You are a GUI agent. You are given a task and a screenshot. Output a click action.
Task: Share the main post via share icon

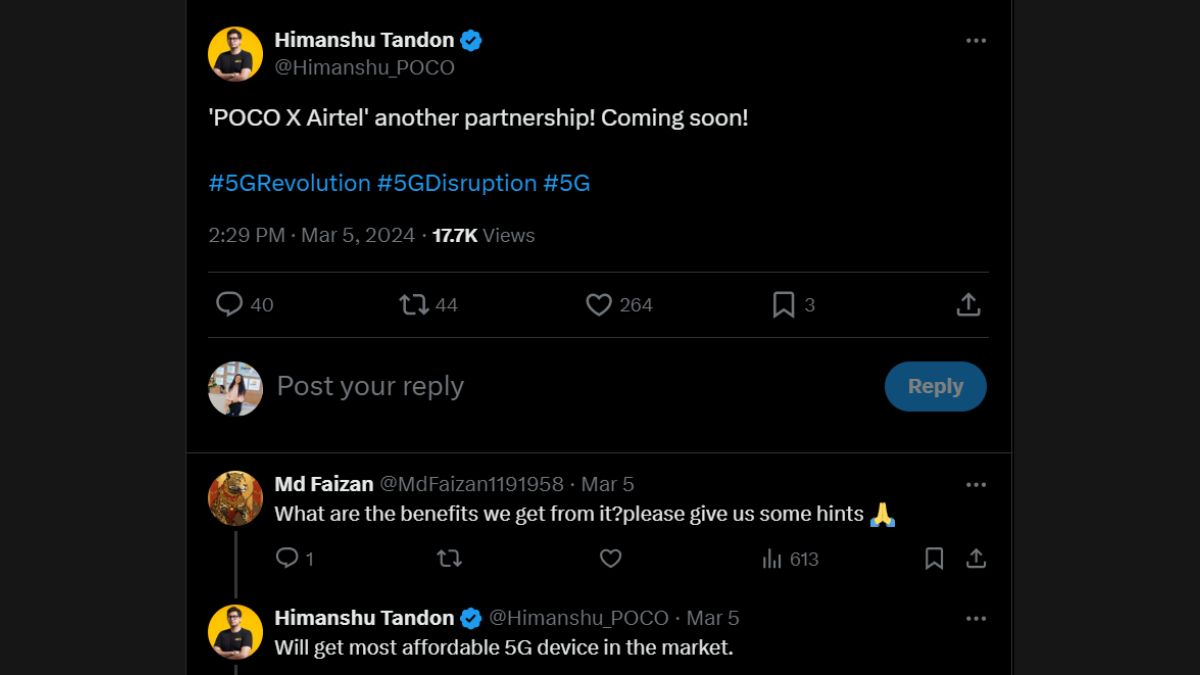pos(968,304)
